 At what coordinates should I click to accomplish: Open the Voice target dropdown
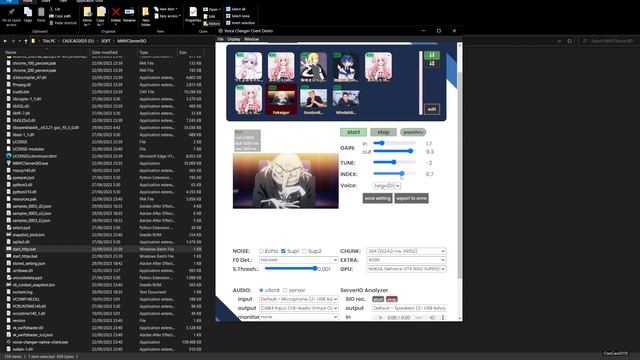click(x=387, y=186)
